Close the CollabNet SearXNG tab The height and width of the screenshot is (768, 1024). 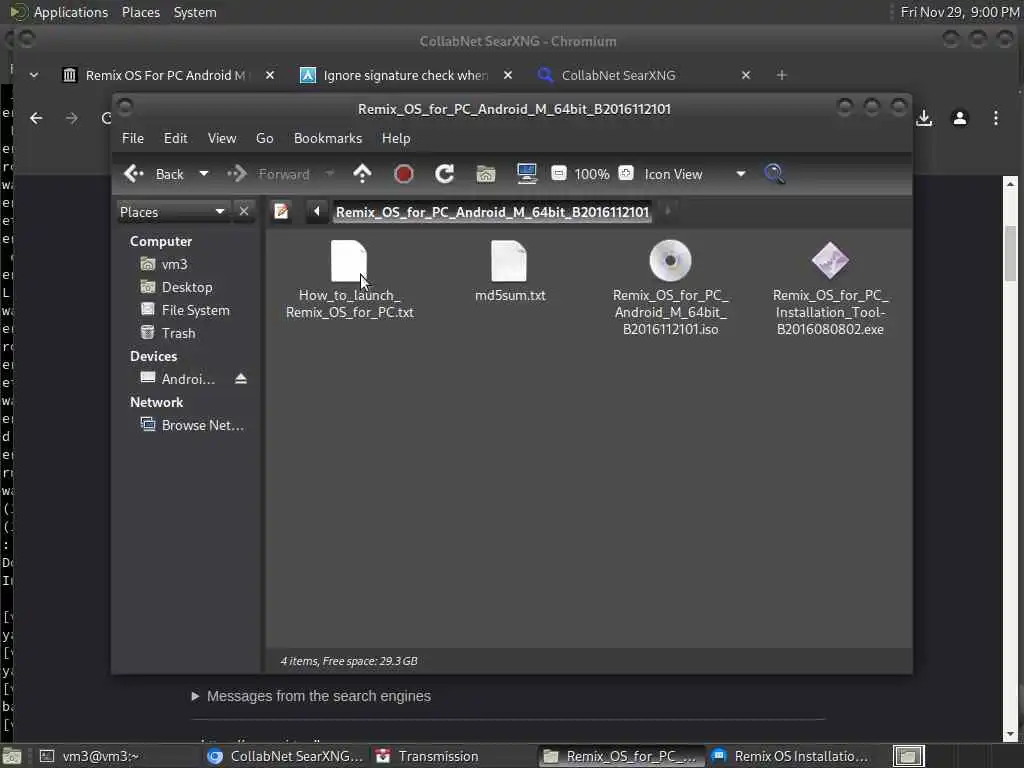tap(746, 75)
